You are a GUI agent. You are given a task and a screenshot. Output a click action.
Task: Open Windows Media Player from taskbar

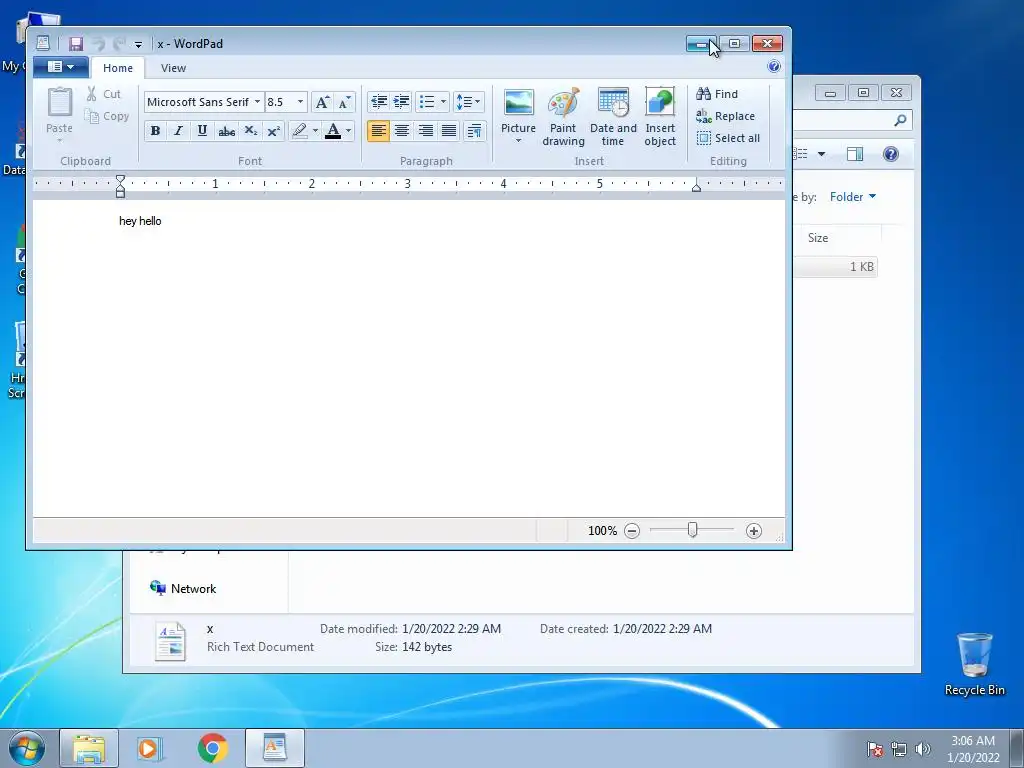point(150,748)
